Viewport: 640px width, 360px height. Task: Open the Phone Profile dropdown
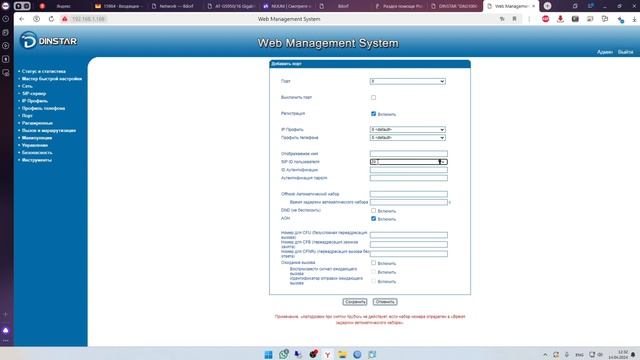click(x=408, y=138)
